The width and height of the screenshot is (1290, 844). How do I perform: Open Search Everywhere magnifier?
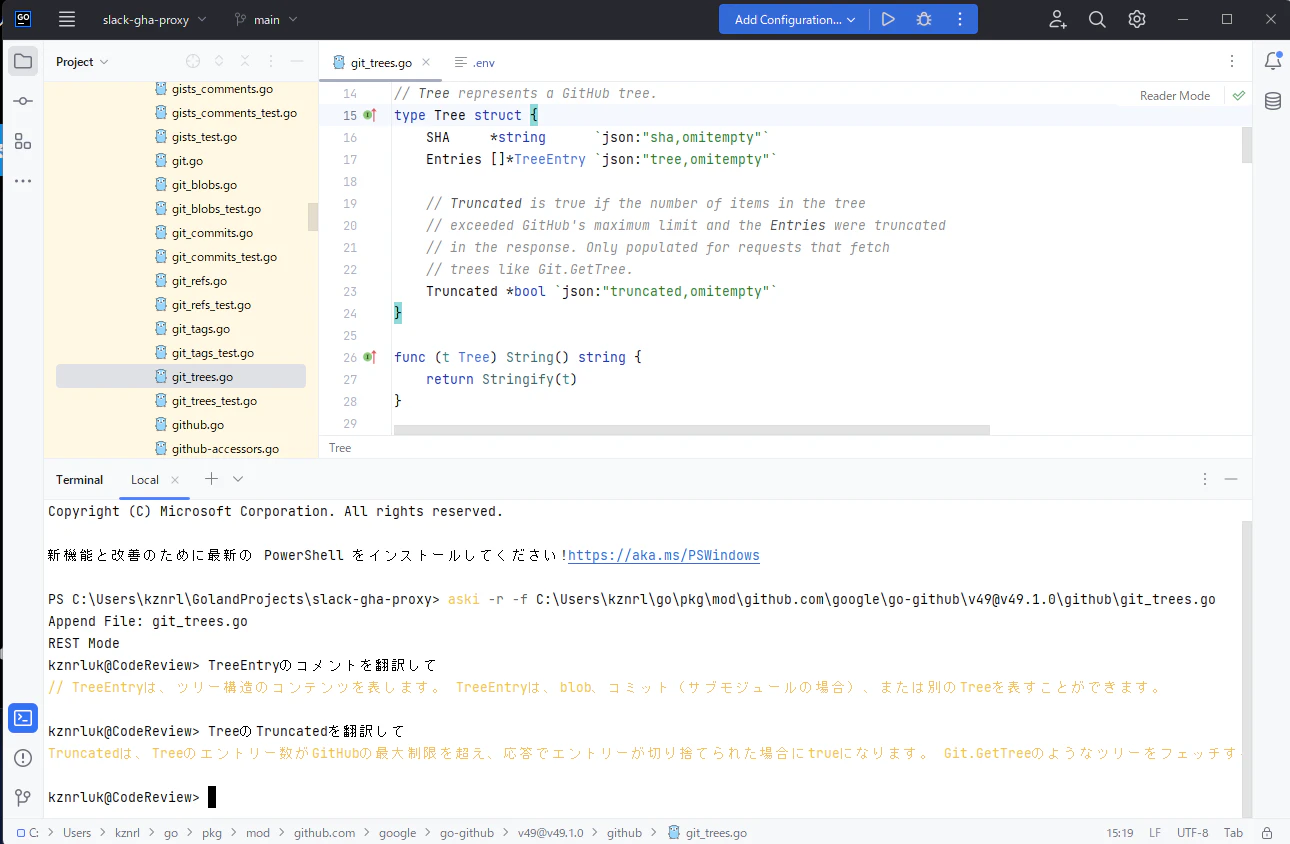click(x=1097, y=19)
